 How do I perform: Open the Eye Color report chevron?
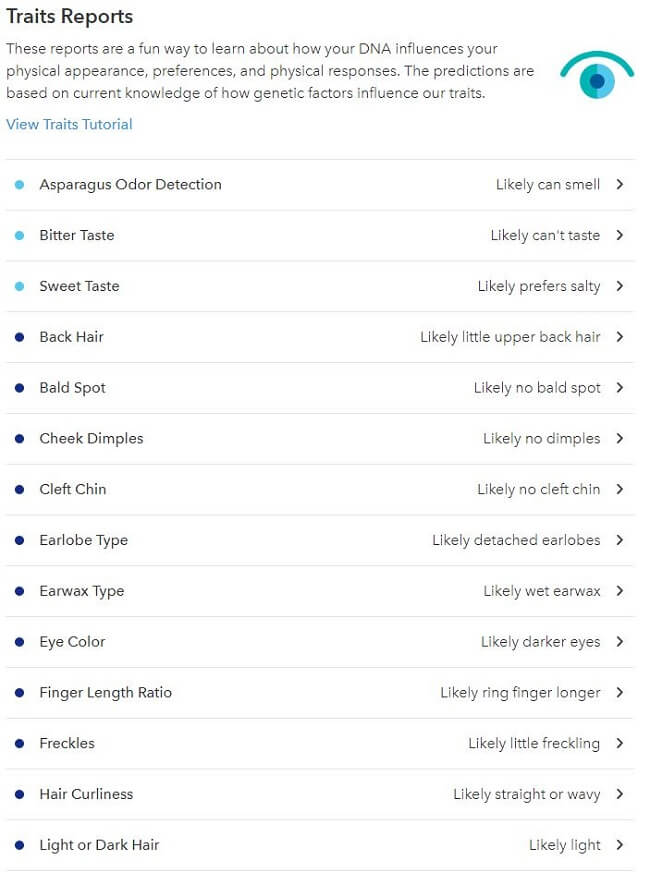click(620, 642)
